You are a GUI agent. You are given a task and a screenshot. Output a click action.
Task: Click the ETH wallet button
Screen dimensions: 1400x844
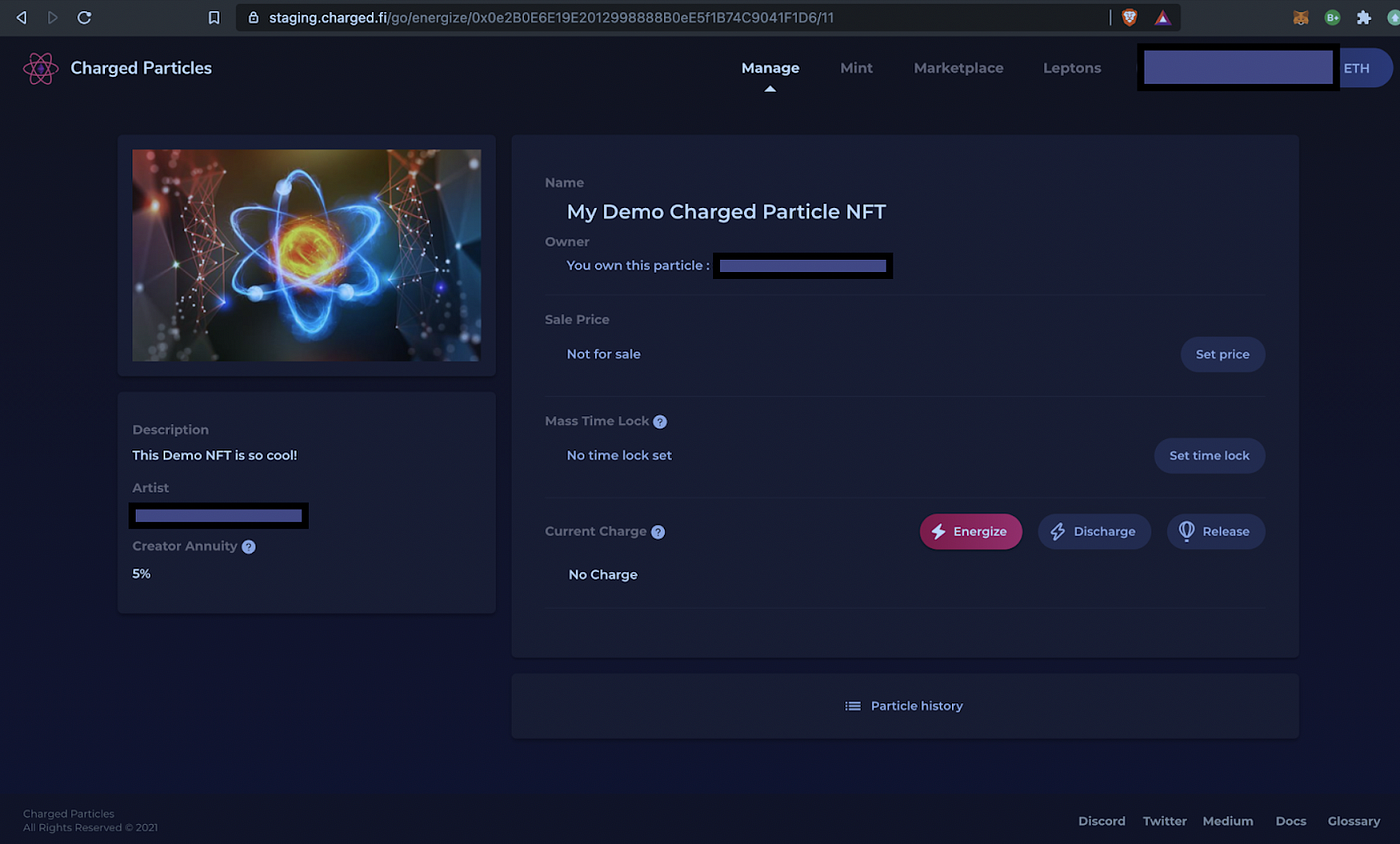tap(1364, 68)
